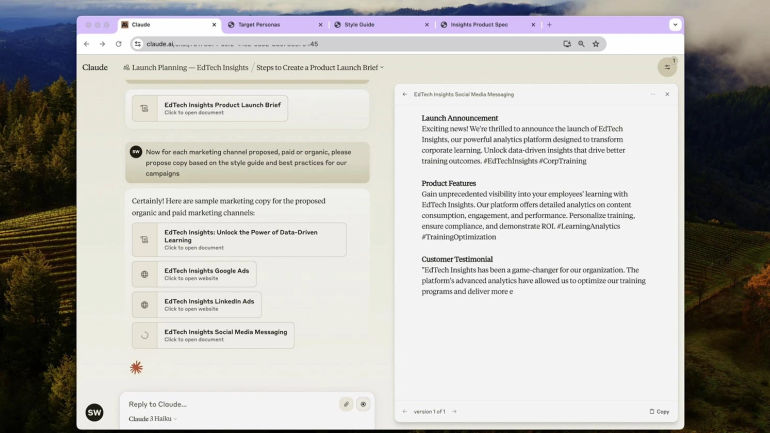Open the browser tab list chevron
The image size is (770, 433).
click(x=675, y=25)
